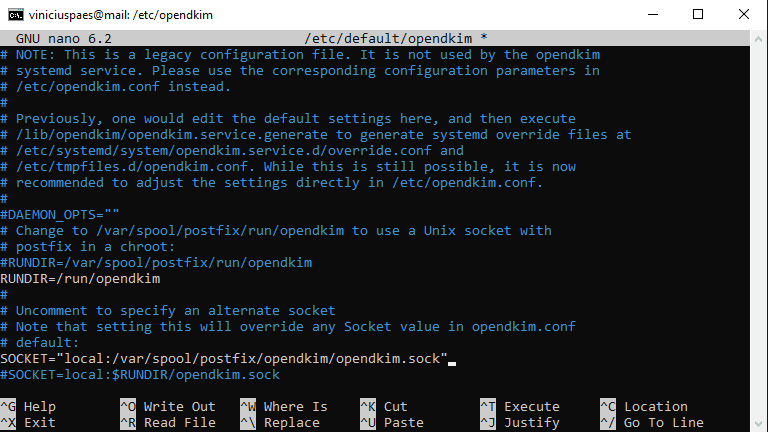Click the Execute shortcut label
The image size is (768, 432).
click(531, 407)
